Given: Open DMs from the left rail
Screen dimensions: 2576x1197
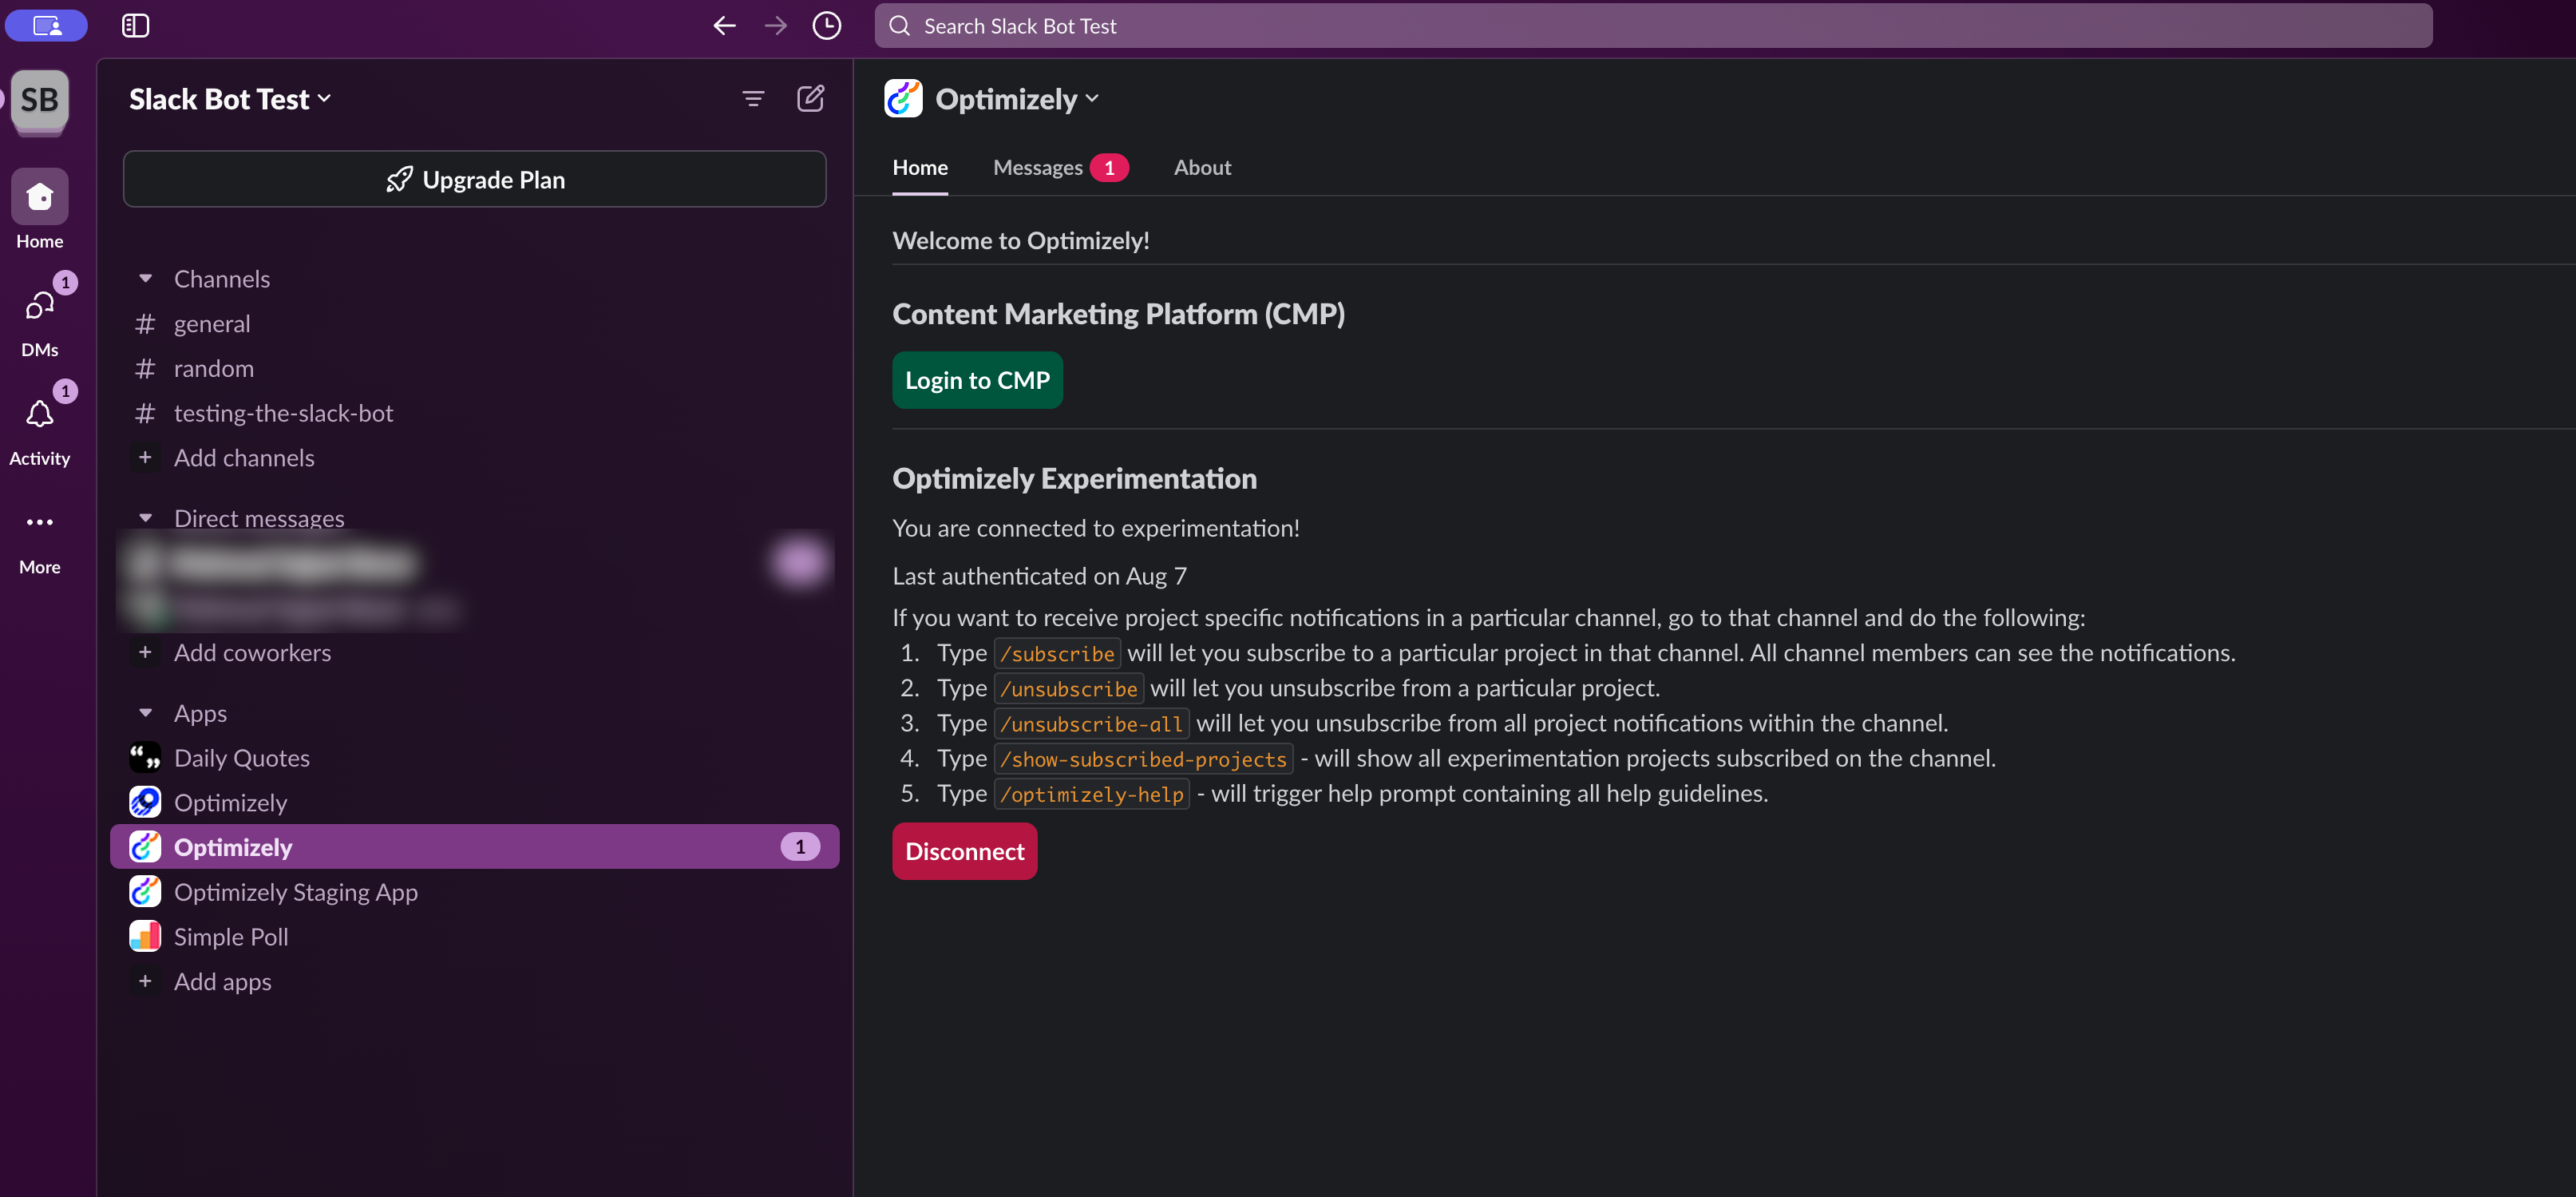Looking at the screenshot, I should click(x=39, y=305).
